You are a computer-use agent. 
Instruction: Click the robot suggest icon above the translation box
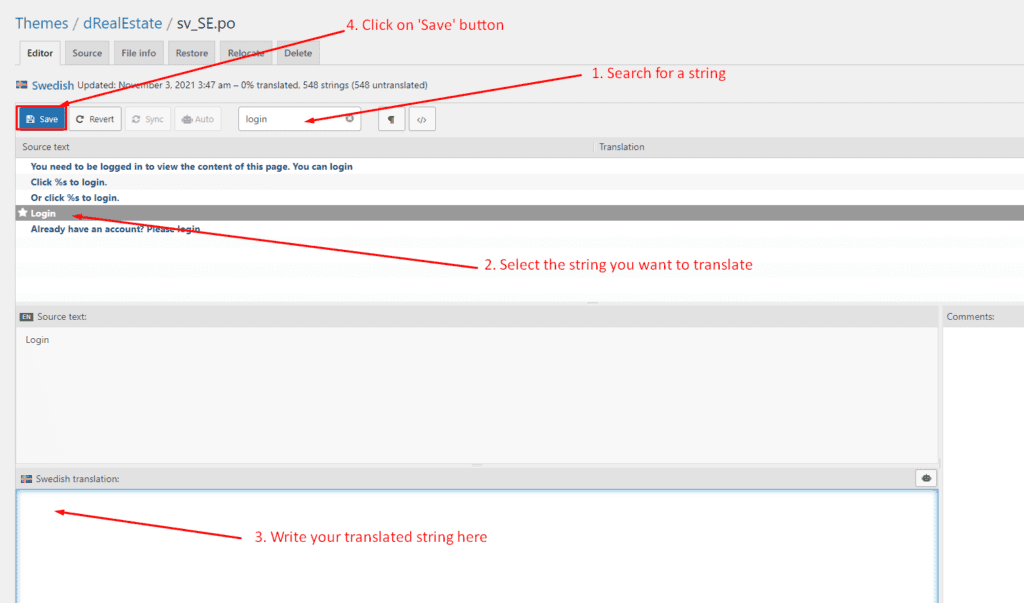(x=926, y=478)
